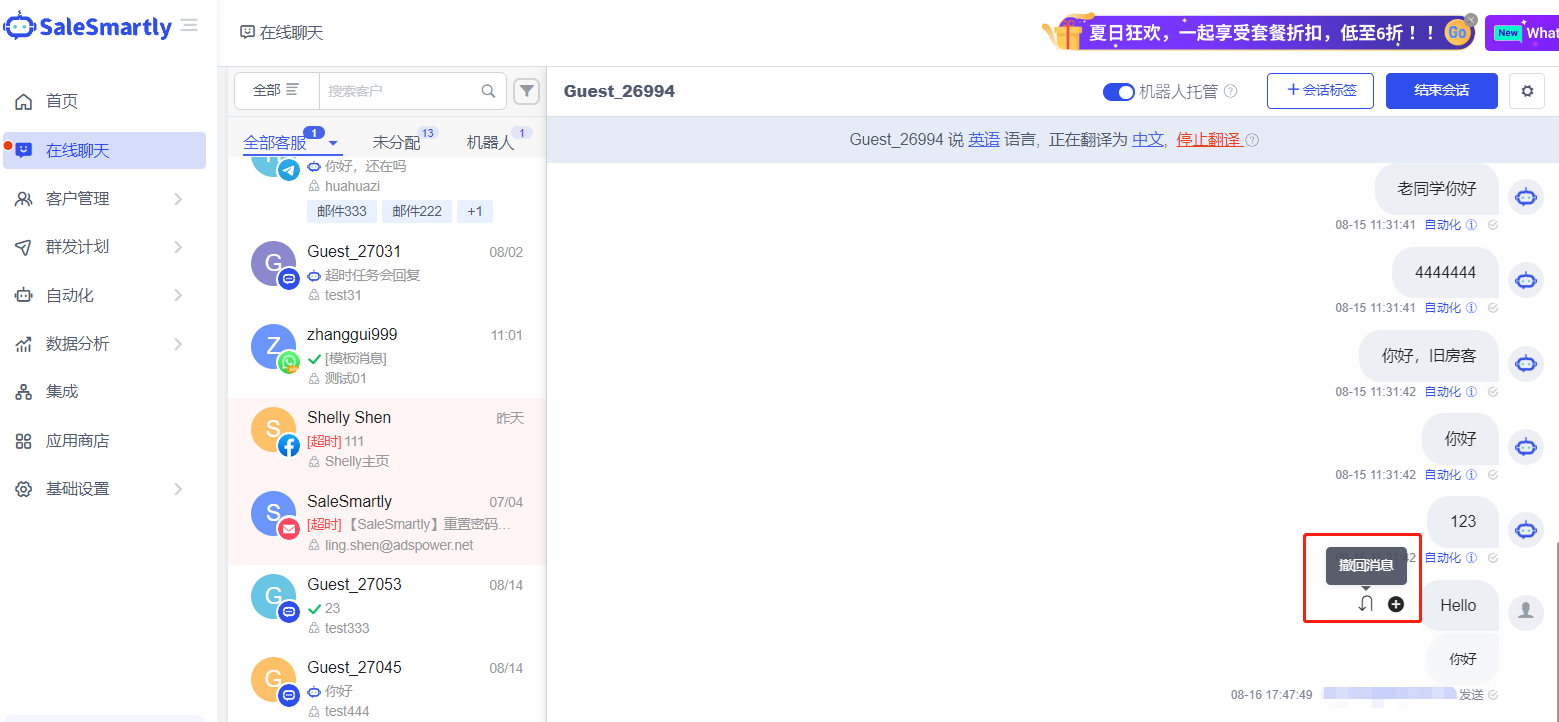The width and height of the screenshot is (1559, 722).
Task: Click the recall message arrow icon
Action: pos(1366,604)
